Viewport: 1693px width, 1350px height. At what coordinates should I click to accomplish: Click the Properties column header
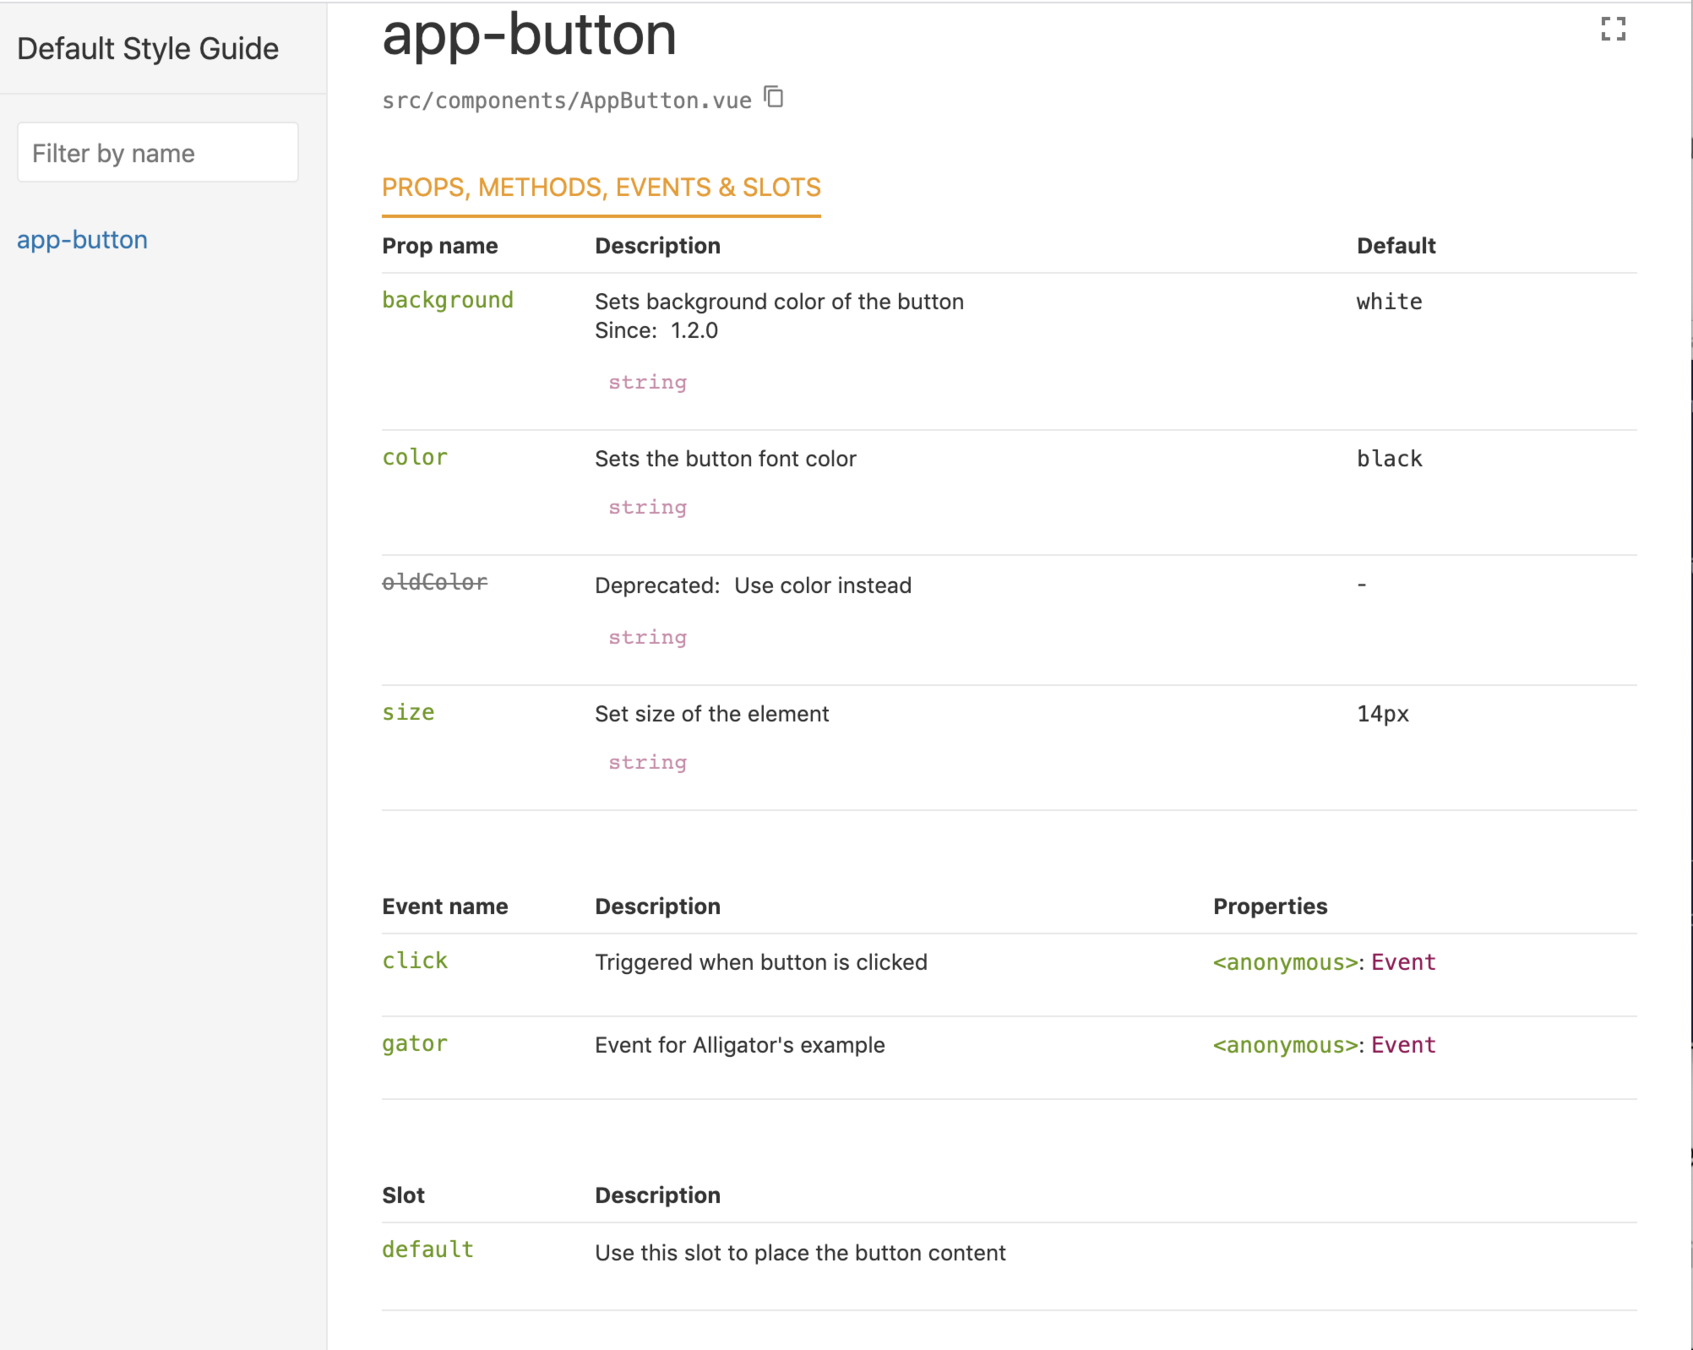pyautogui.click(x=1269, y=906)
